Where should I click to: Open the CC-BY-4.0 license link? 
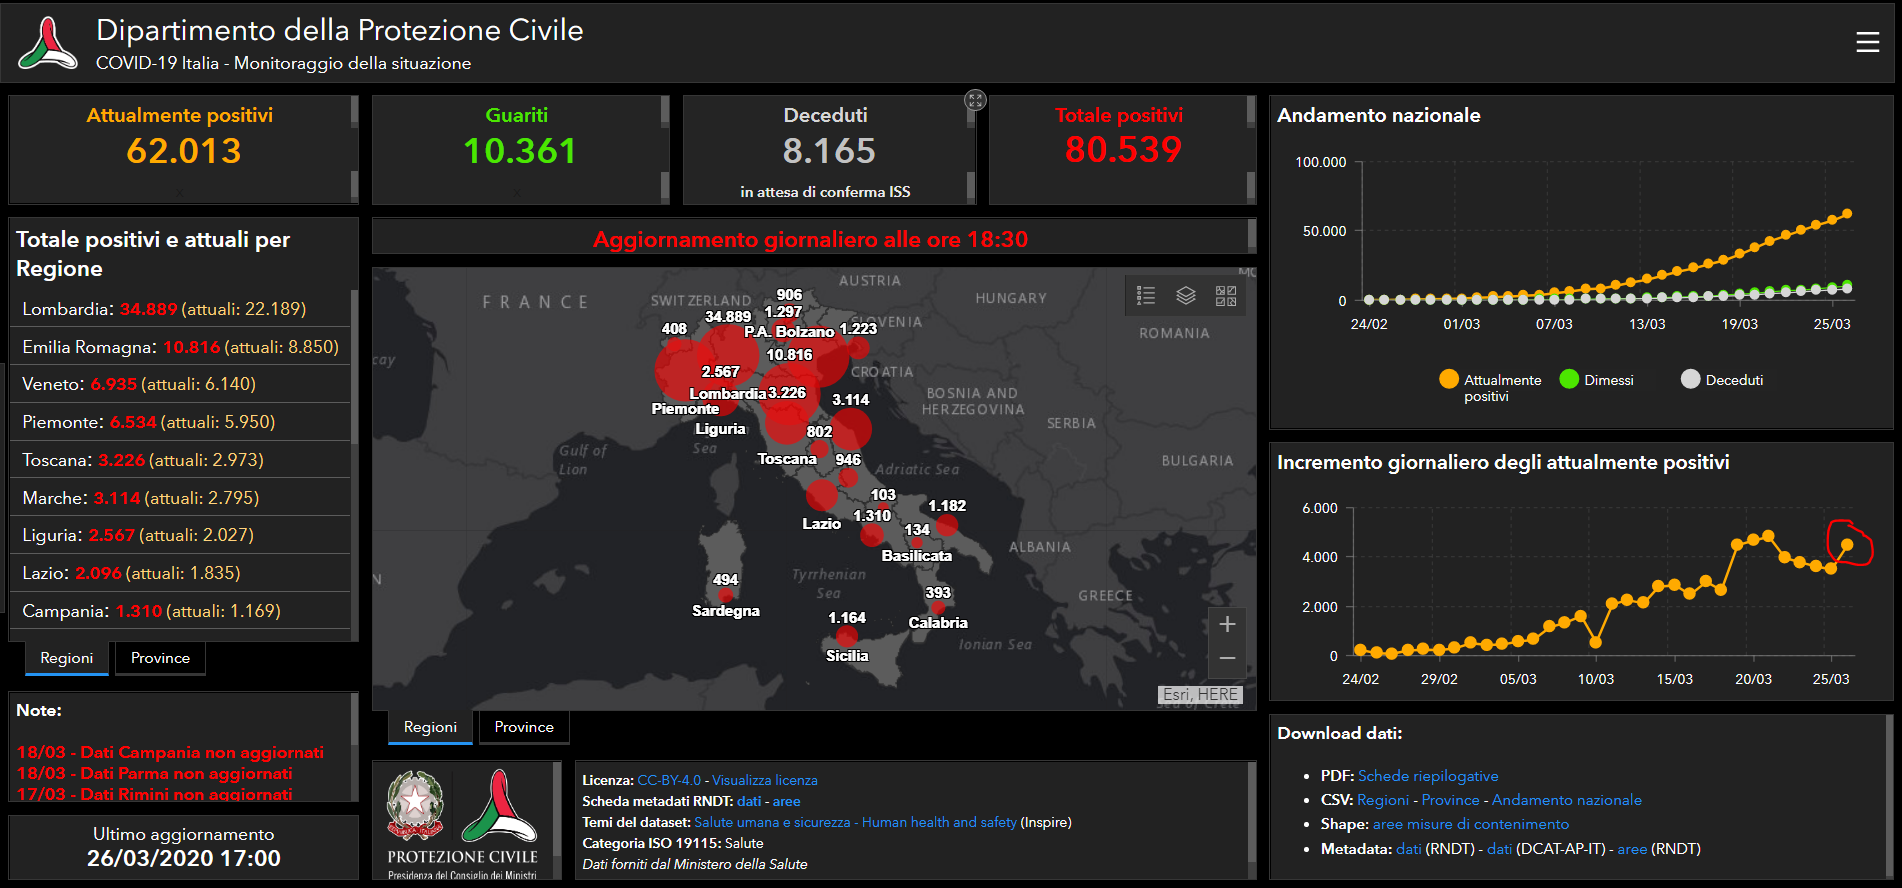click(668, 780)
